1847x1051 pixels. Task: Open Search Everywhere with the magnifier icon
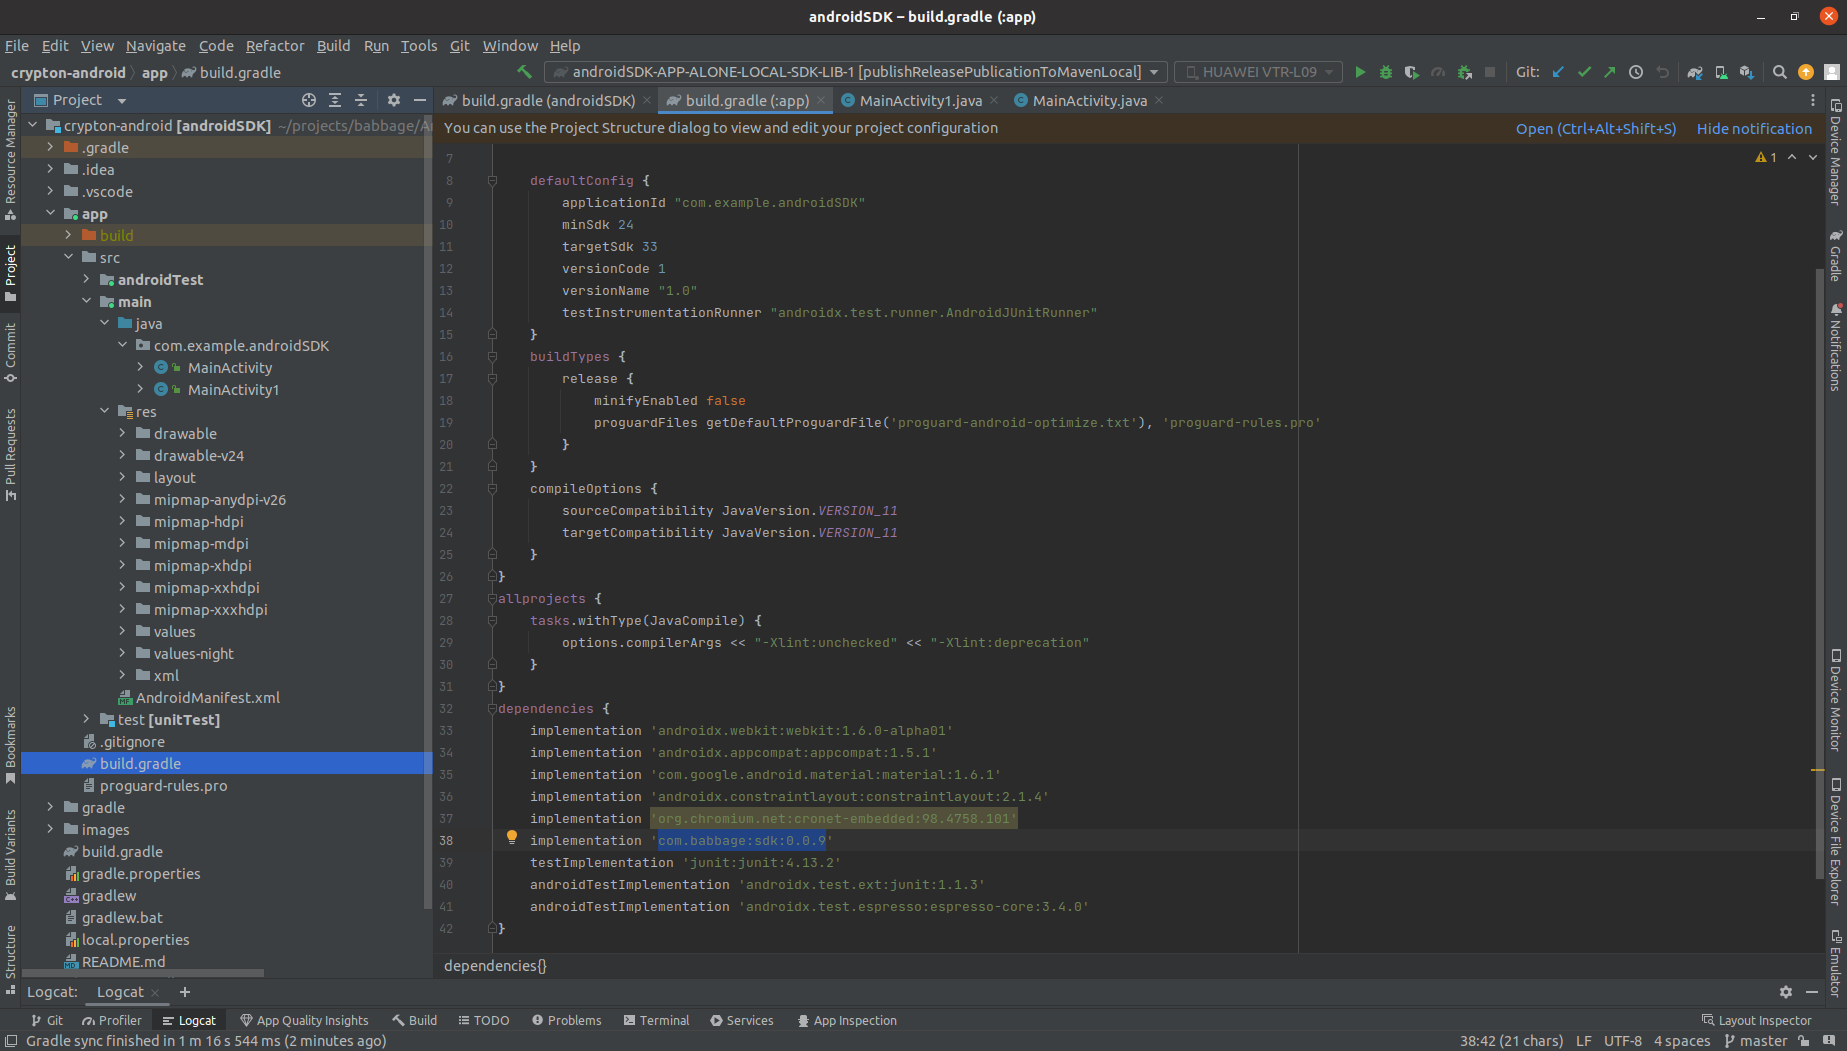(1780, 72)
